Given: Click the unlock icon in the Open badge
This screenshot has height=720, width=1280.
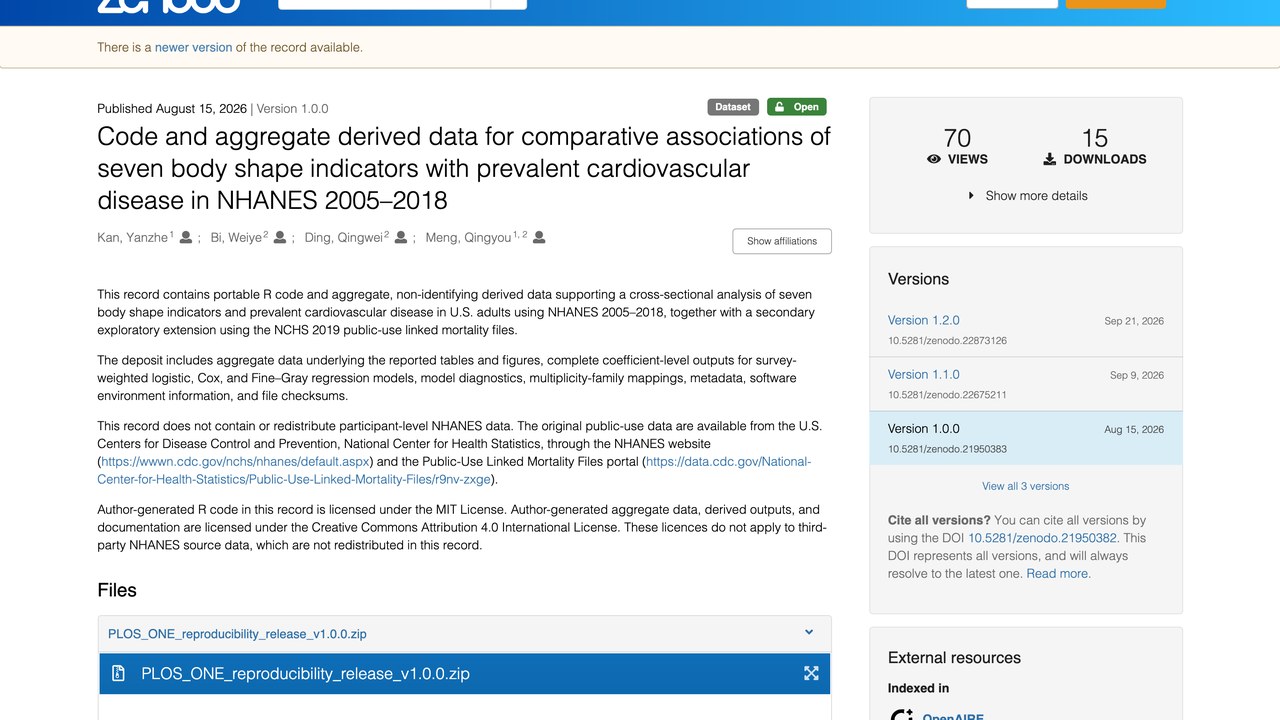Looking at the screenshot, I should 779,107.
